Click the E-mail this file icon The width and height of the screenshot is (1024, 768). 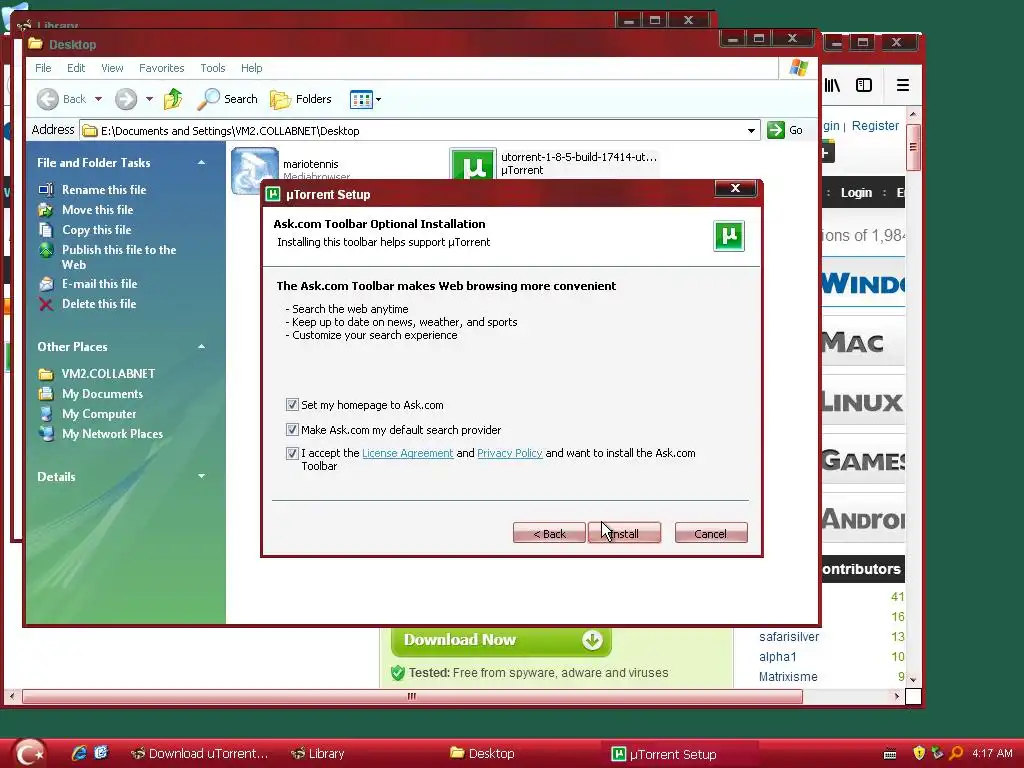pyautogui.click(x=46, y=284)
